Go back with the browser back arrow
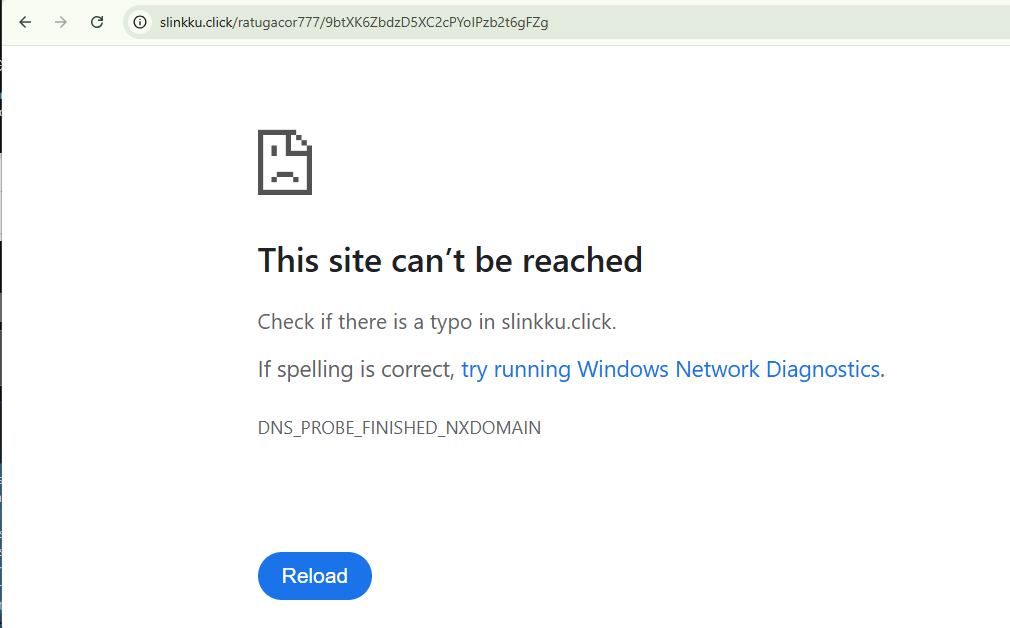1010x628 pixels. click(x=25, y=23)
